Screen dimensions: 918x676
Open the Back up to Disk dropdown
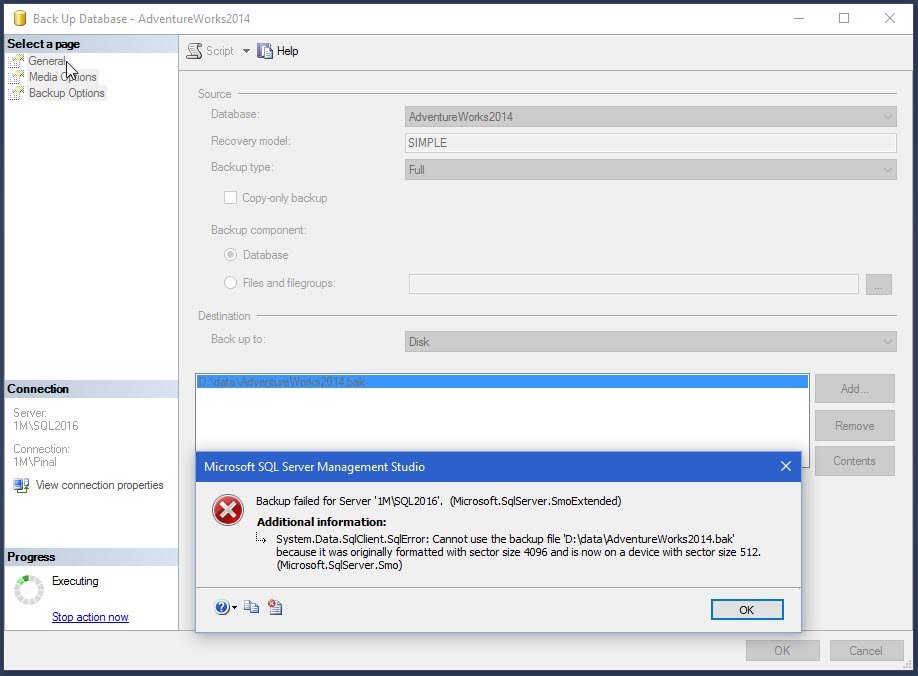pyautogui.click(x=650, y=342)
